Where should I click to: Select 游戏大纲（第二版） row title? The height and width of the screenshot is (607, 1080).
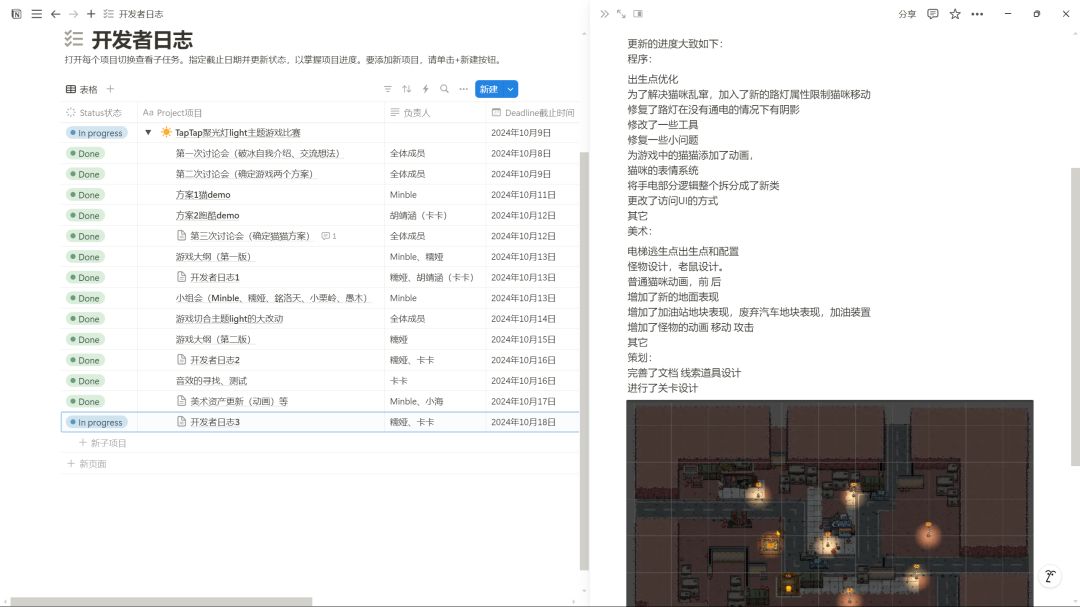tap(214, 339)
